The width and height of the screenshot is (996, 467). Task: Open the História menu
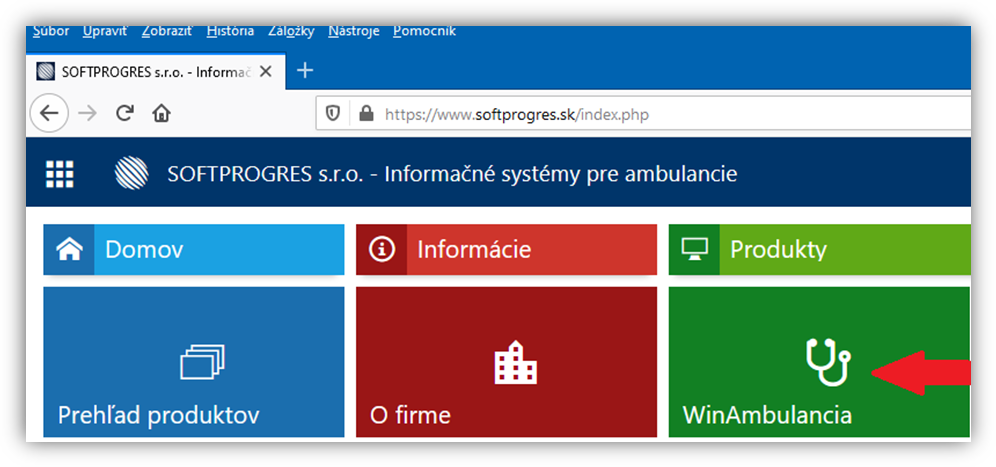tap(231, 31)
